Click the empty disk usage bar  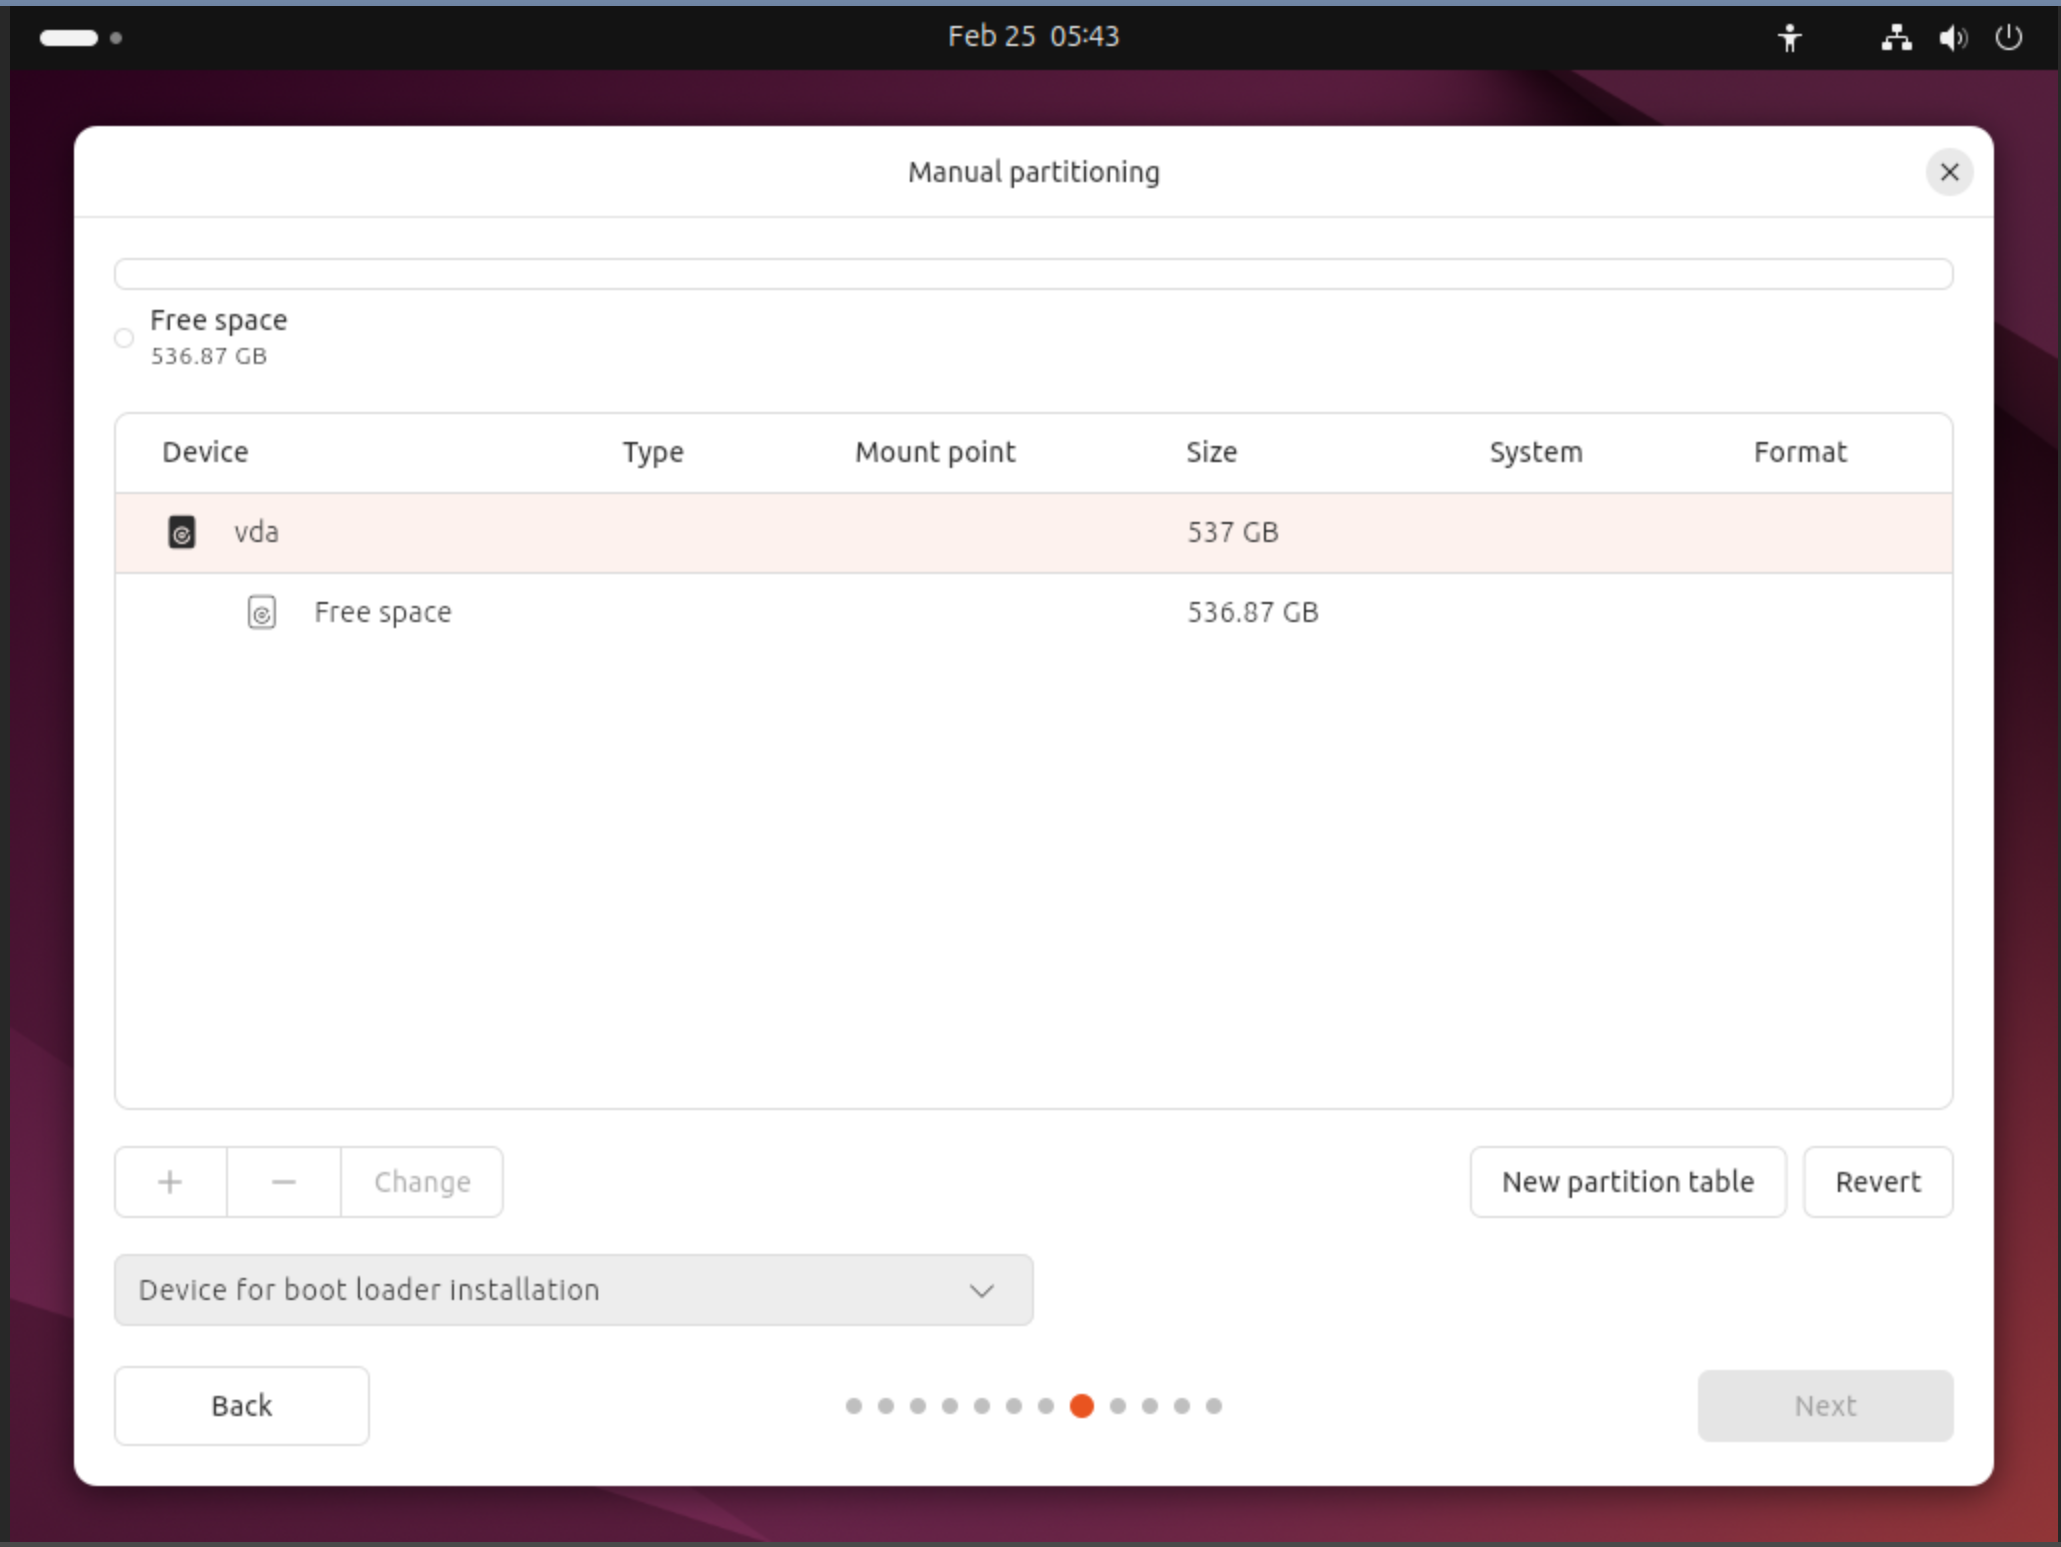click(1032, 274)
